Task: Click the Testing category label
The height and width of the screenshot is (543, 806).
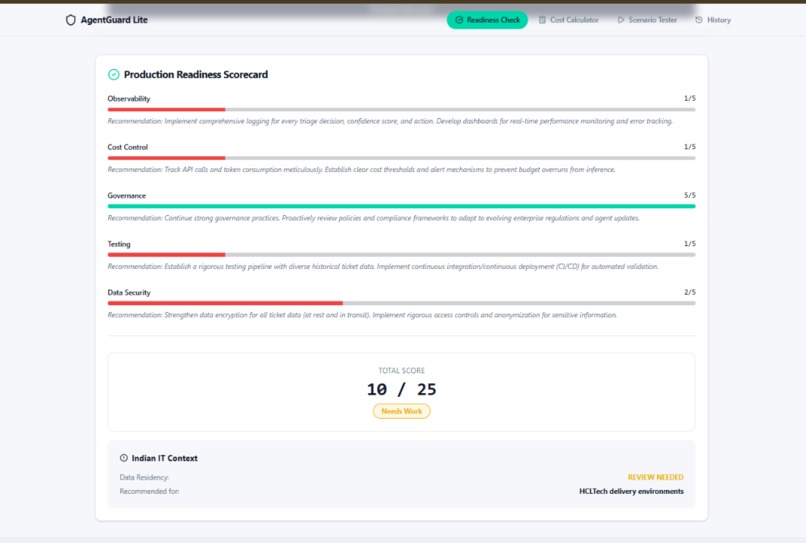Action: (119, 244)
